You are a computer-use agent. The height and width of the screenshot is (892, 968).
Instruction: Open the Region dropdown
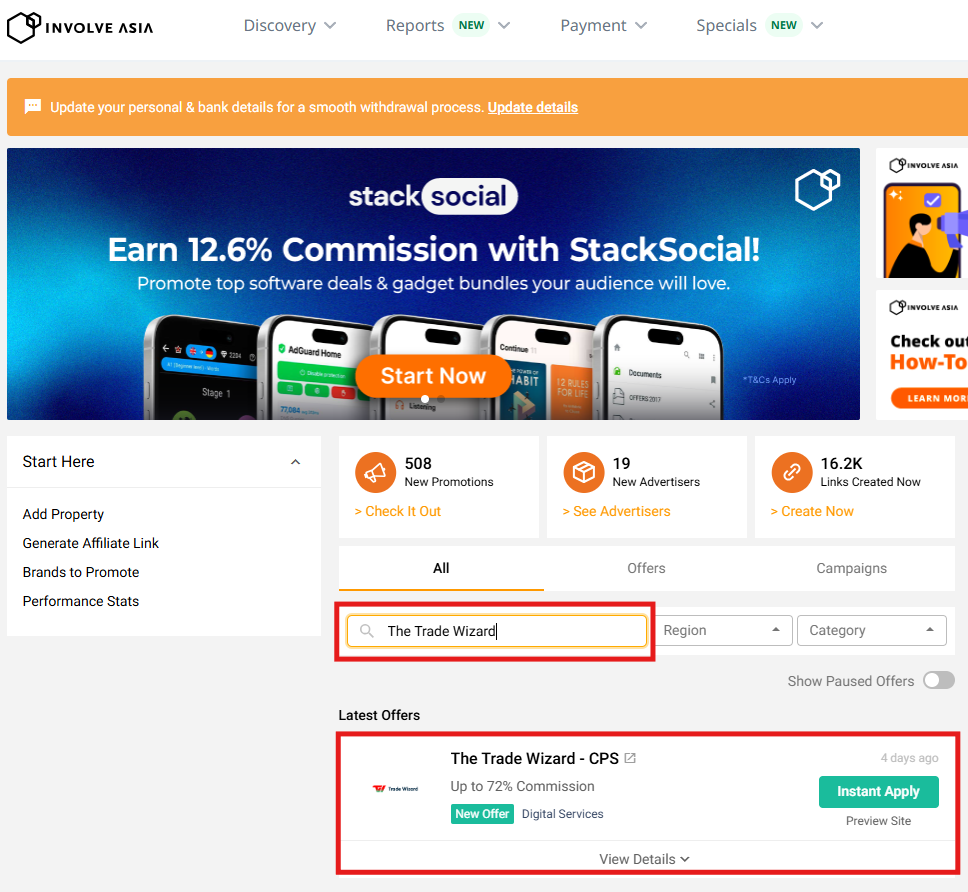click(x=723, y=631)
